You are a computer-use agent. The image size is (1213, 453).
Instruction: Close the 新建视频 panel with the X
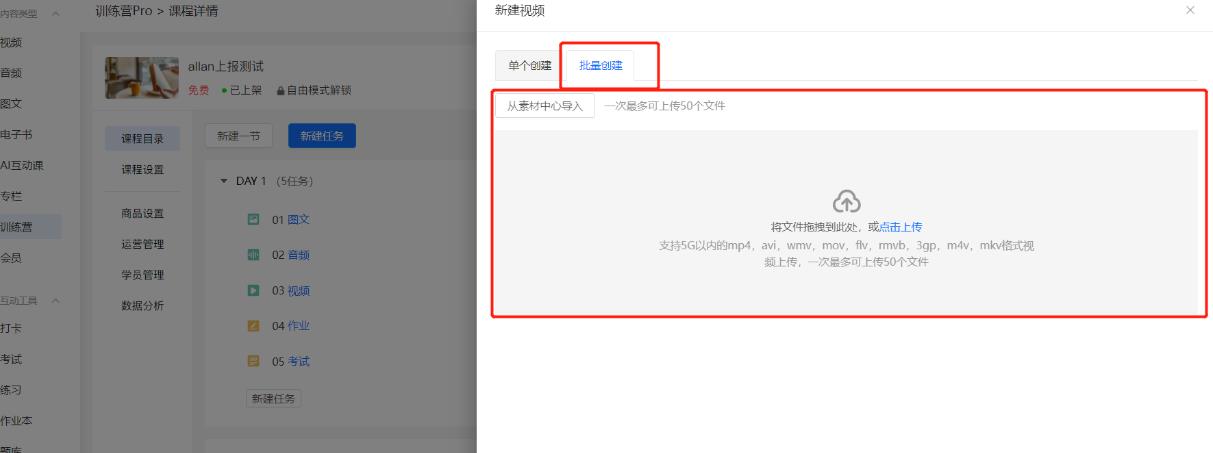tap(1189, 10)
